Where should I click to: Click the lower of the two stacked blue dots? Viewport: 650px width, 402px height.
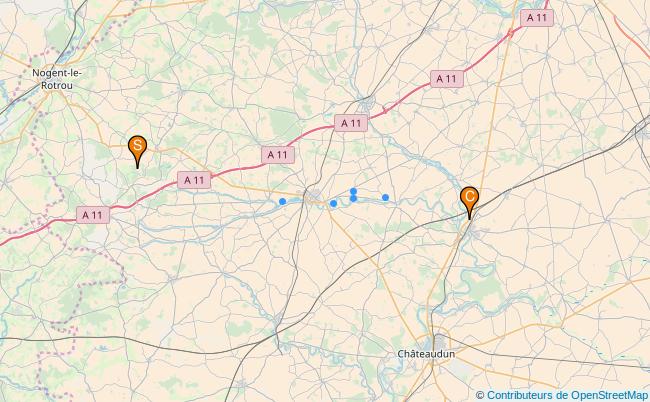[x=353, y=199]
